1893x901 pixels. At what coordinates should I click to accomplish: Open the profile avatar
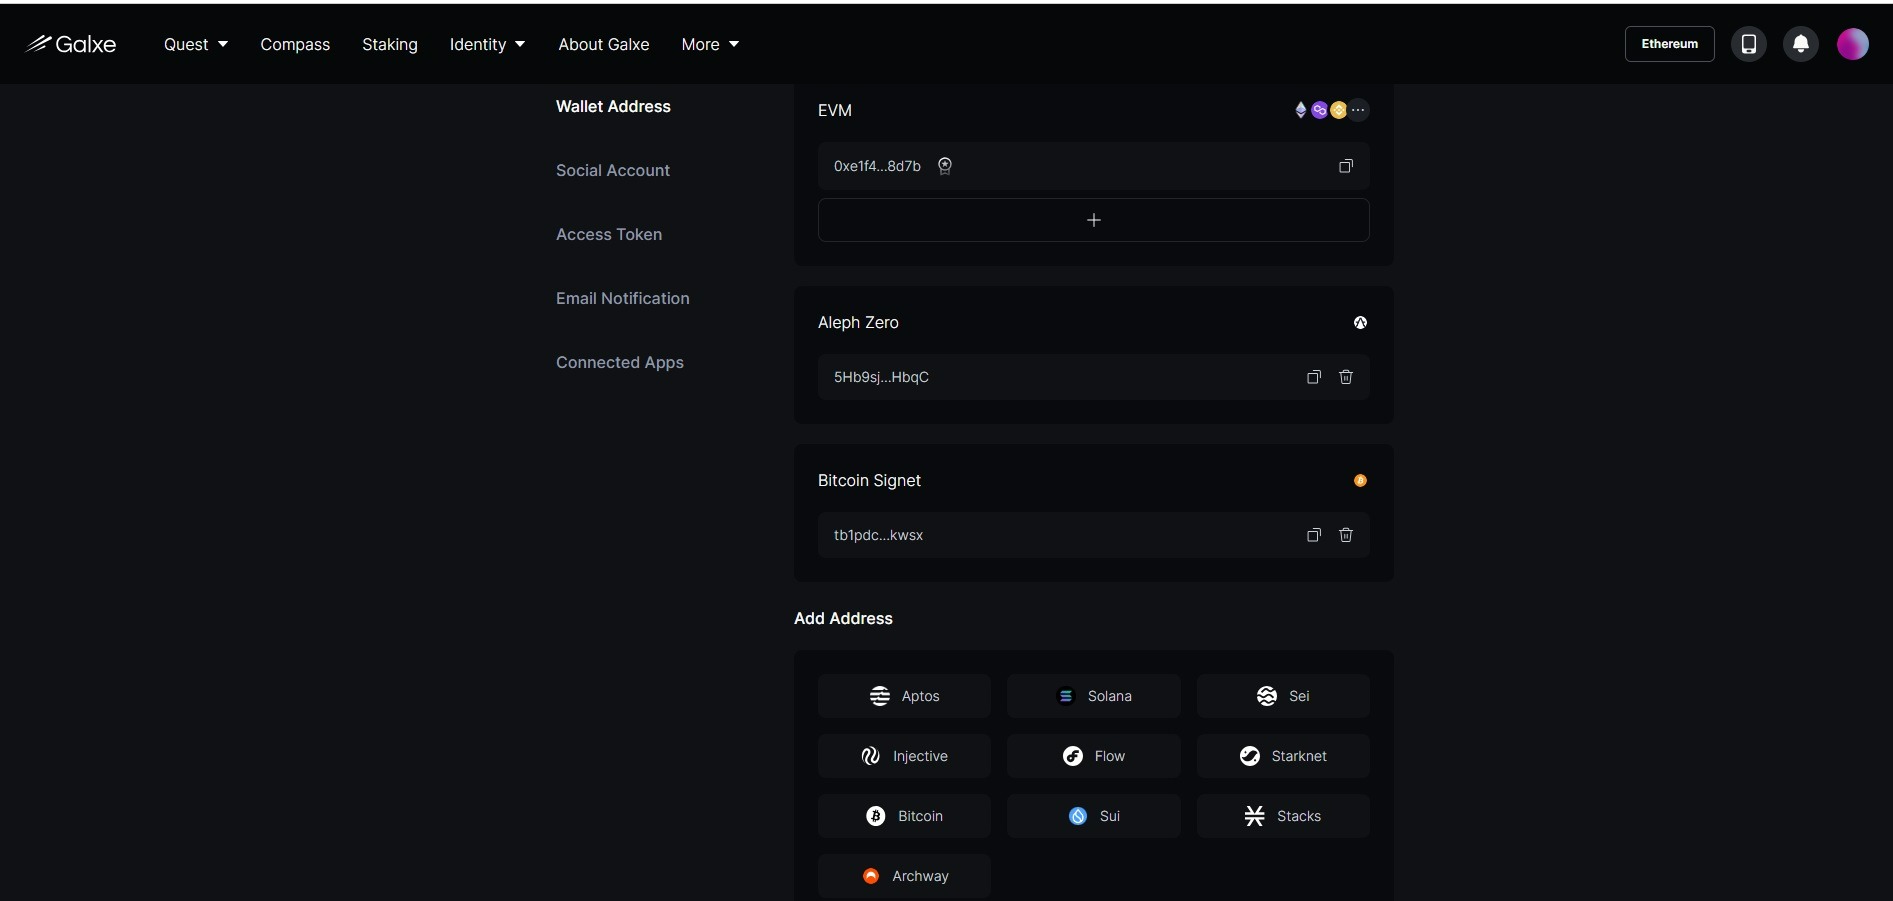pos(1852,44)
